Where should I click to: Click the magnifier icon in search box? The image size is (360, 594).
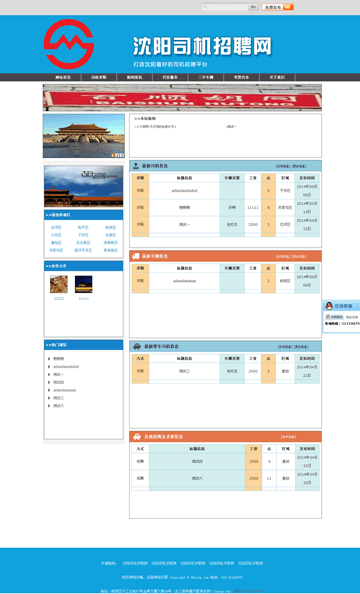tap(206, 7)
